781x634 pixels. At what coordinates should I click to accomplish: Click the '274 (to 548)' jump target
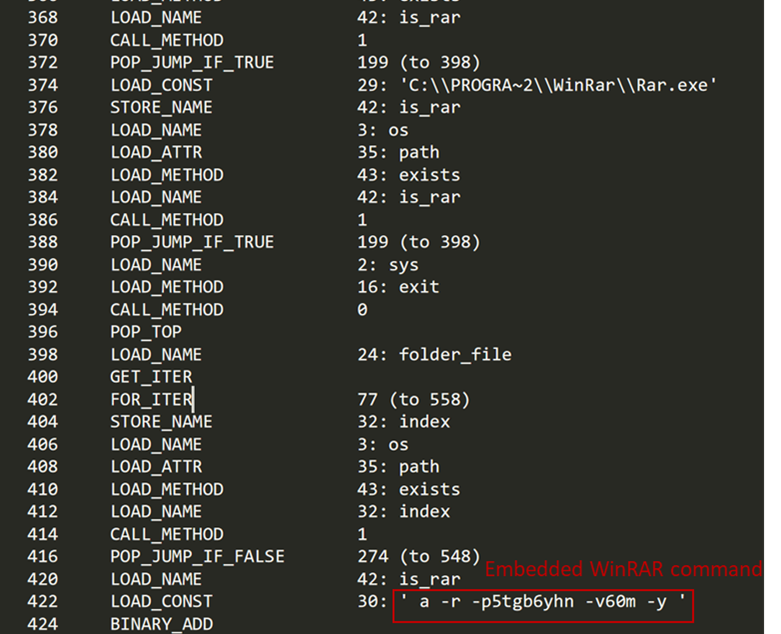click(419, 557)
